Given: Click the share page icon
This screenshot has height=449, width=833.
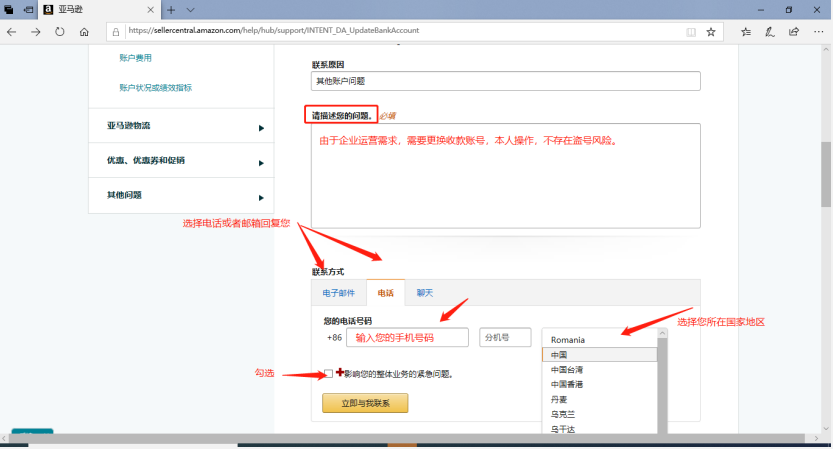Looking at the screenshot, I should [x=794, y=31].
